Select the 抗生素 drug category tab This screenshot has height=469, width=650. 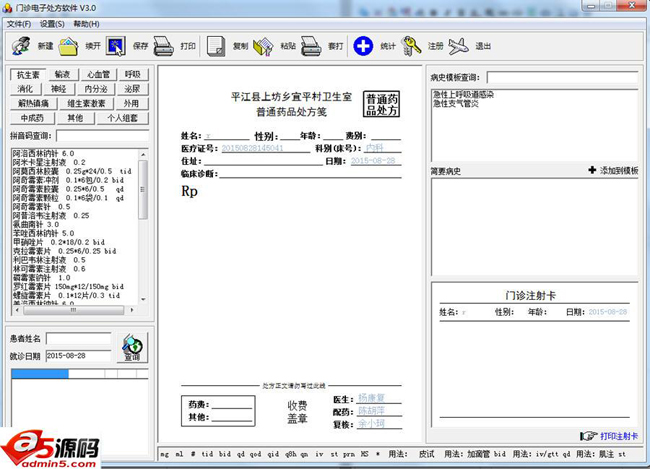point(27,75)
